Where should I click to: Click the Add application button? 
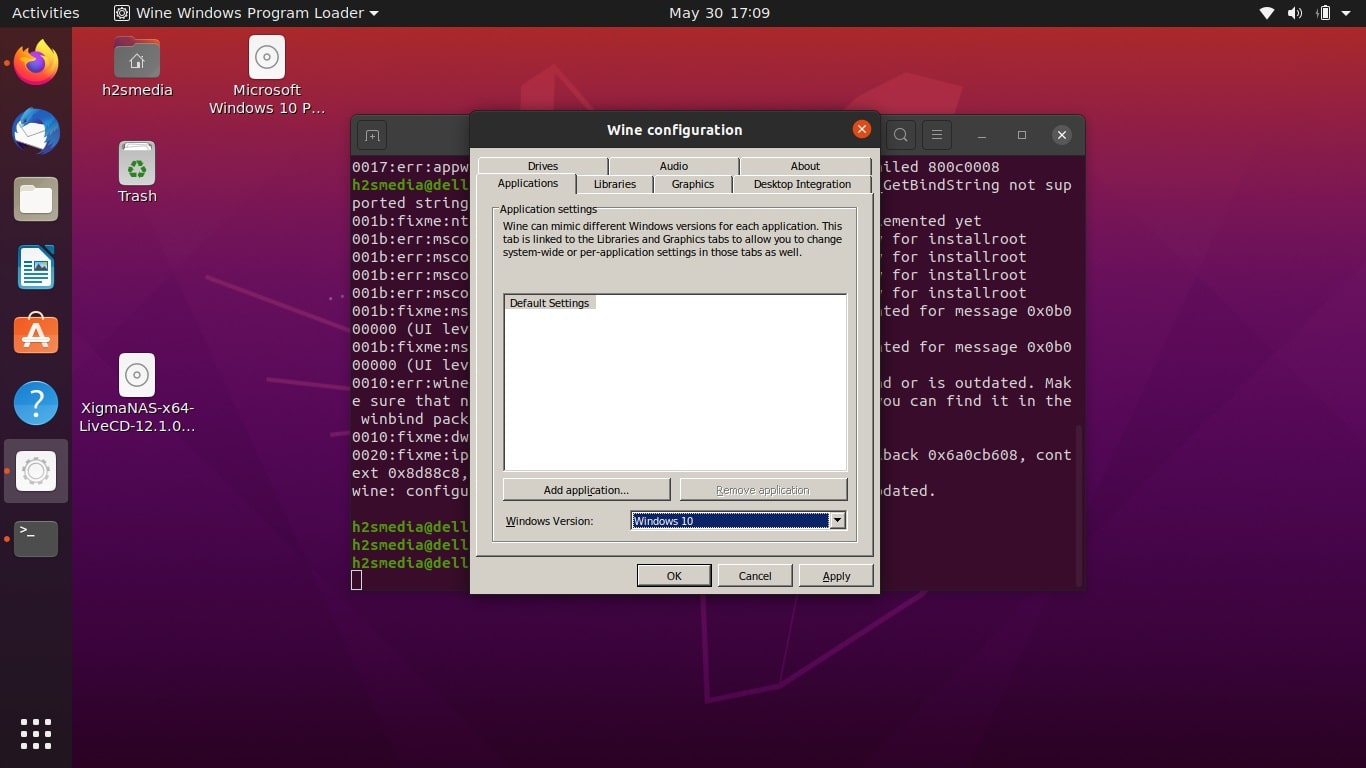pos(586,490)
